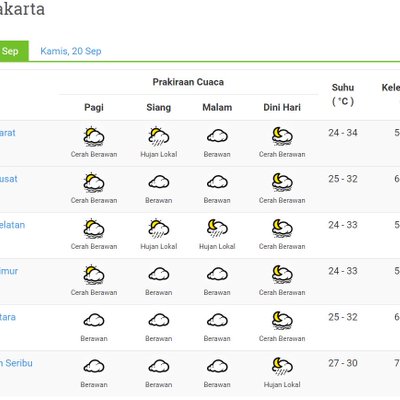Click the Malam column header
400x400 pixels.
coord(217,107)
